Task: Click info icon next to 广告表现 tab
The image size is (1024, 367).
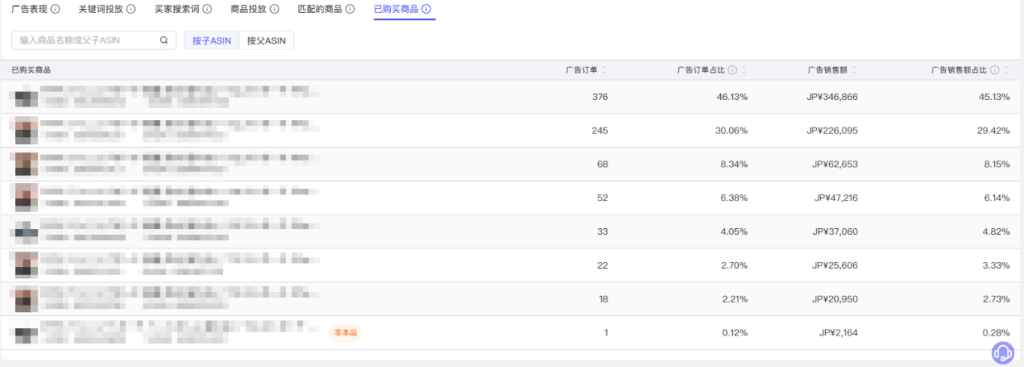Action: pos(56,9)
